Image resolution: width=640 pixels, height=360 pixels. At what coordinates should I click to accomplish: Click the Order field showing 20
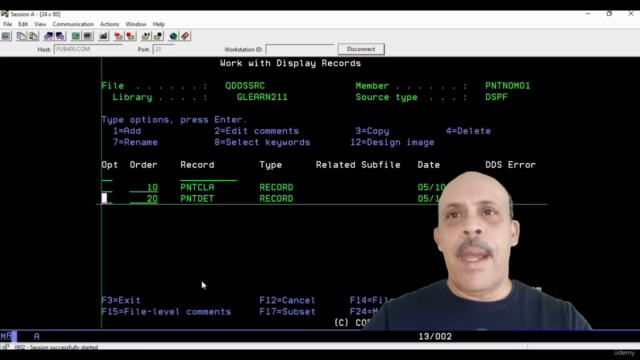(x=144, y=199)
